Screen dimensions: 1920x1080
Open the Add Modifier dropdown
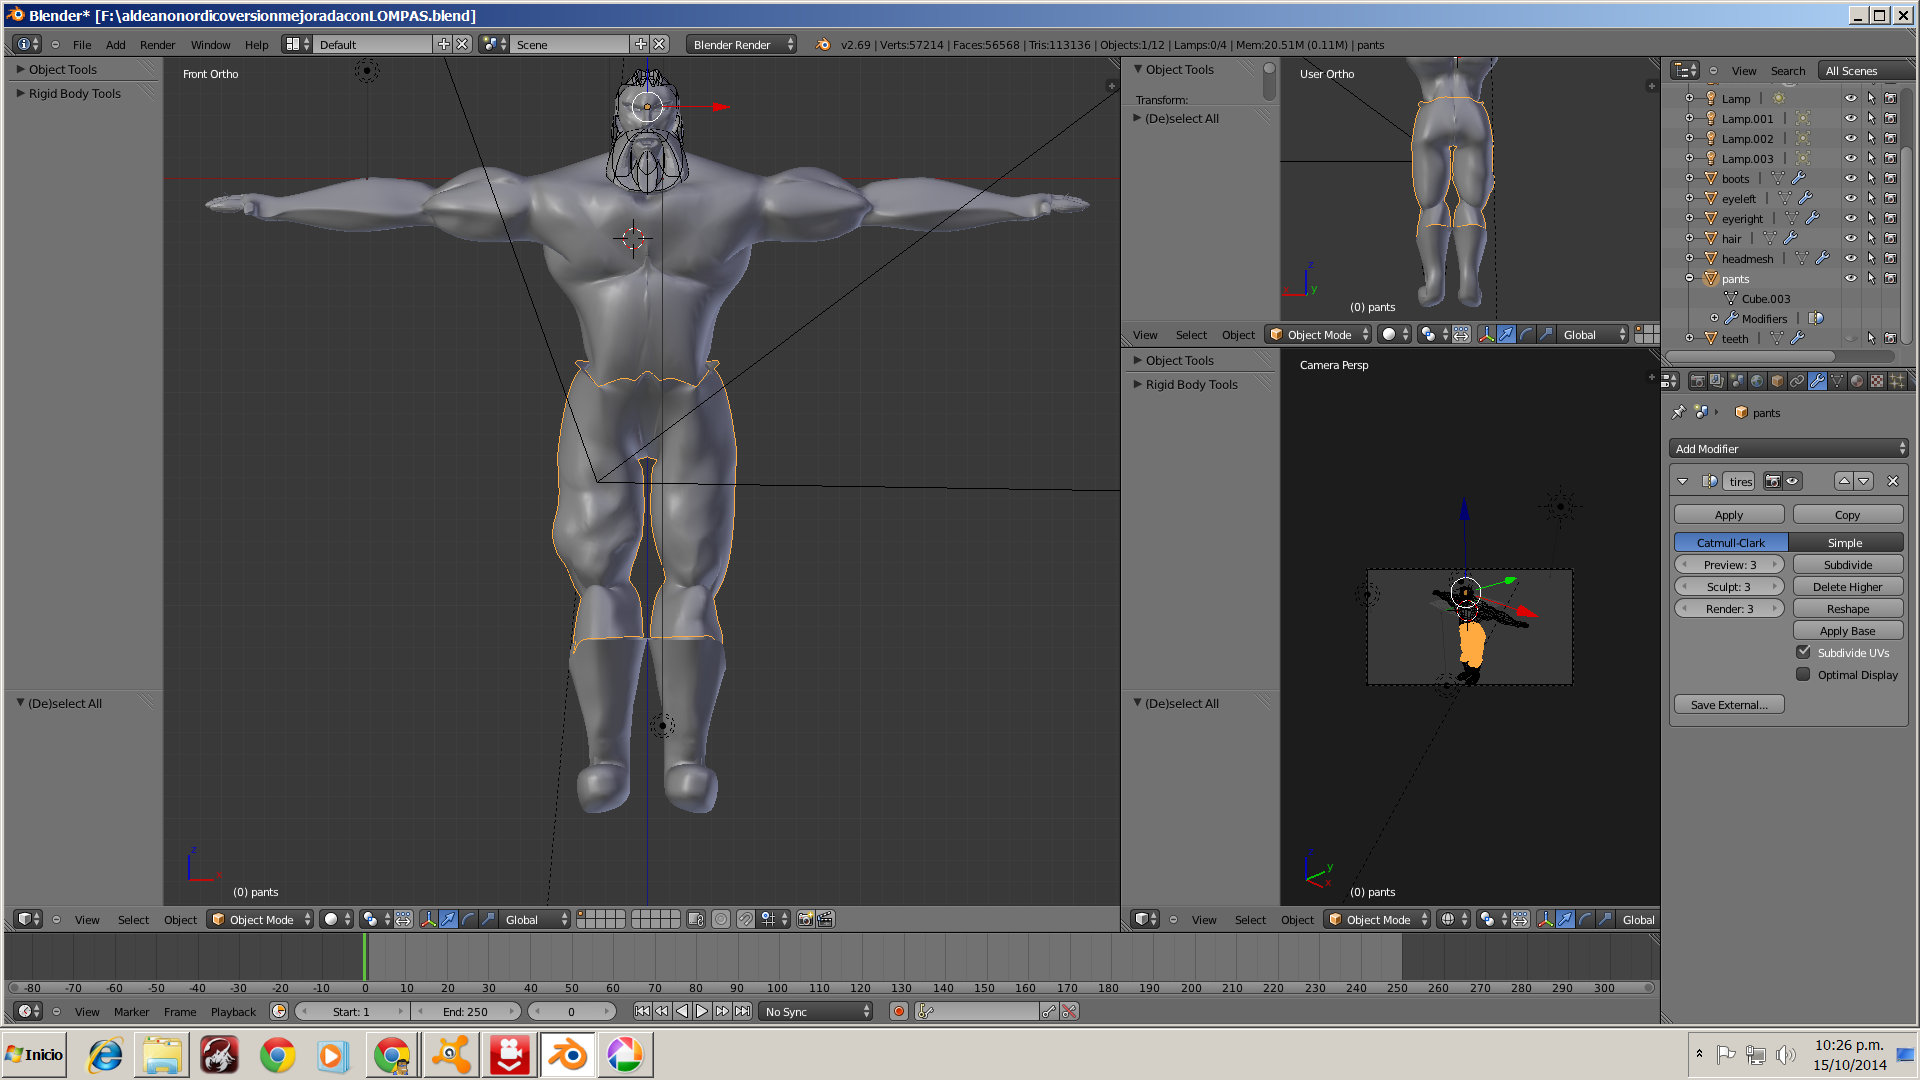click(1788, 449)
